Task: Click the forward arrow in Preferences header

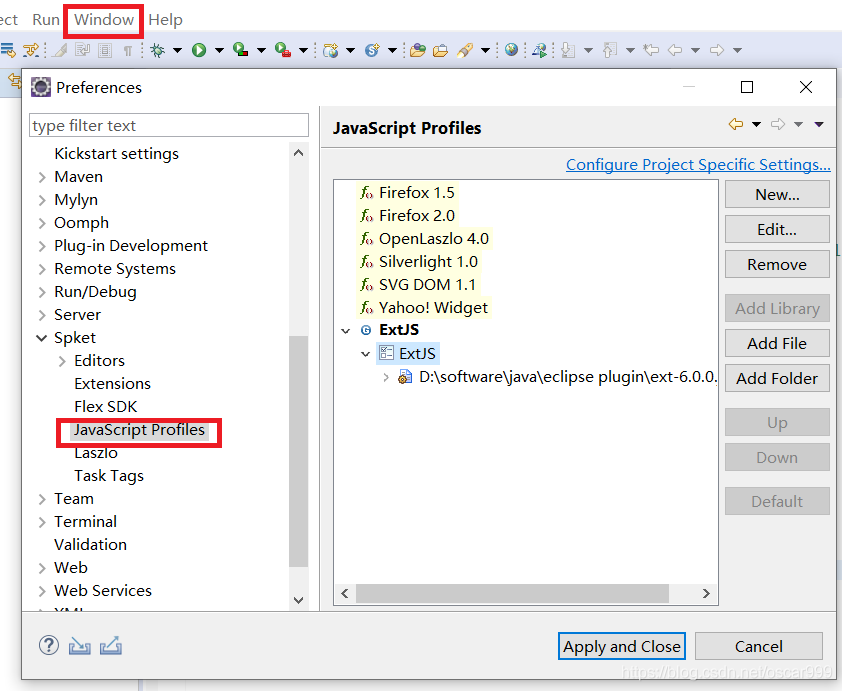Action: click(x=778, y=125)
